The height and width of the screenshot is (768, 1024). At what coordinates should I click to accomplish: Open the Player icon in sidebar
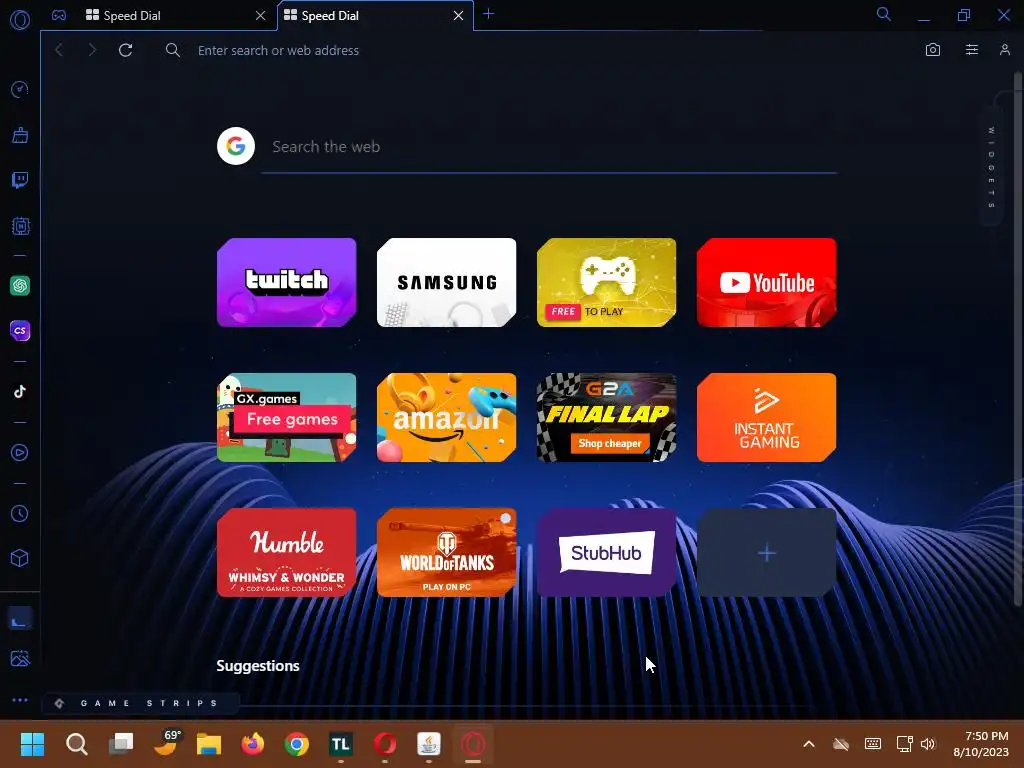click(20, 453)
